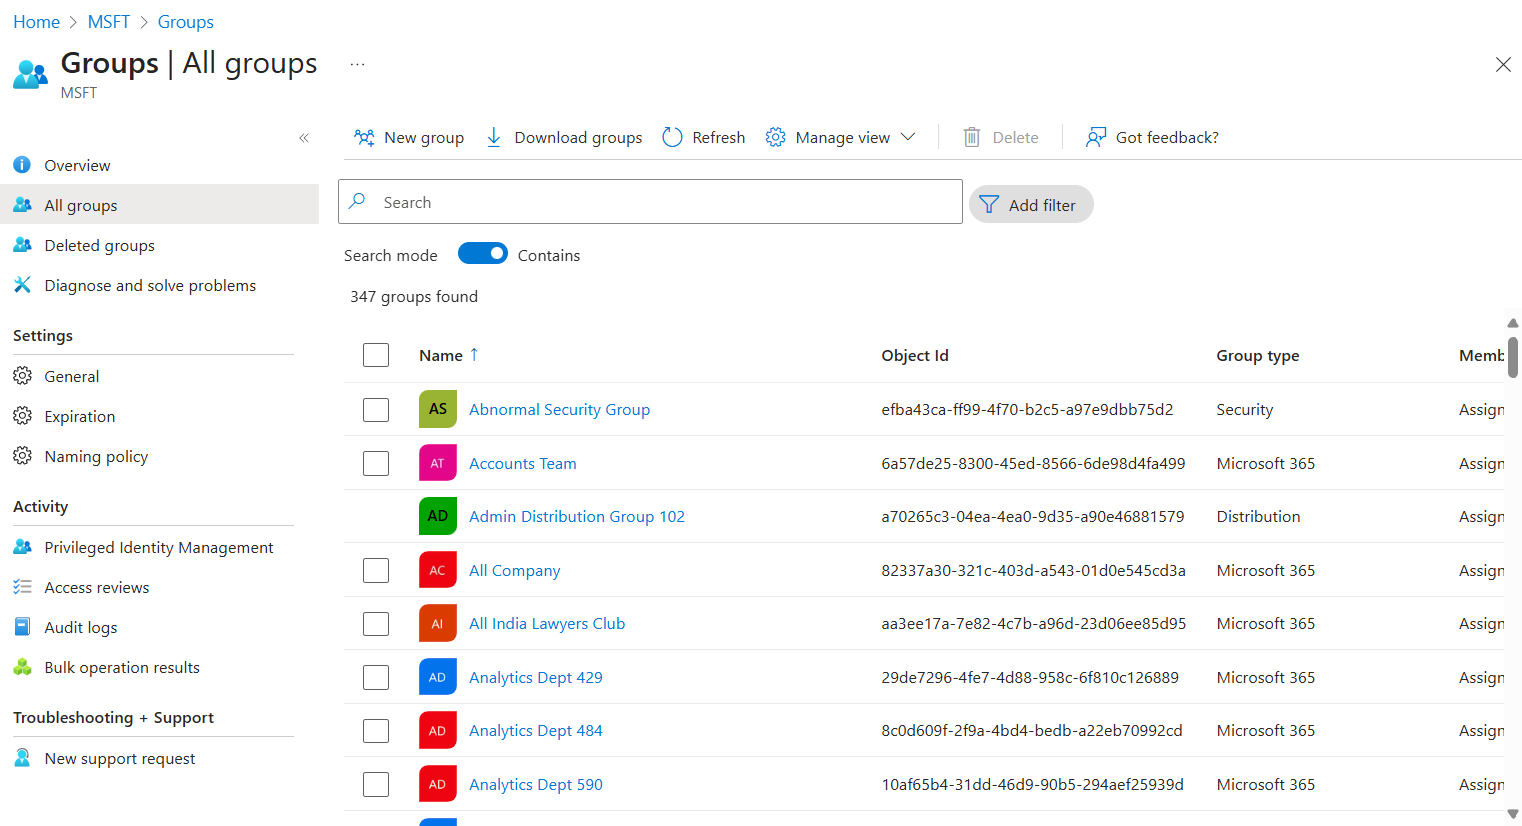Click the New group icon
Image resolution: width=1522 pixels, height=826 pixels.
click(x=364, y=137)
